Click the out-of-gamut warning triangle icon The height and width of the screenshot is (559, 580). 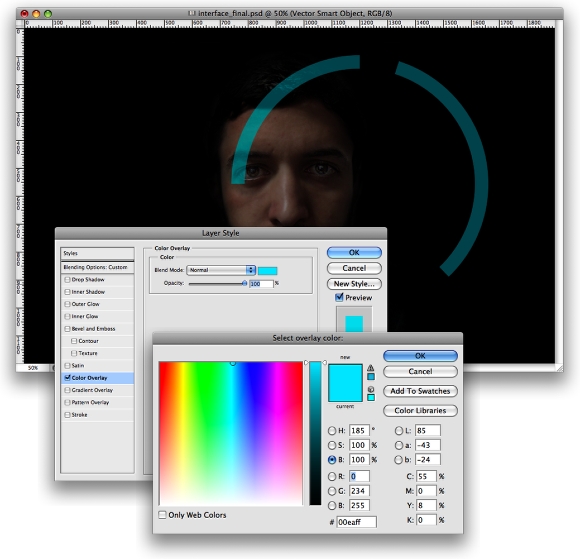pyautogui.click(x=370, y=368)
